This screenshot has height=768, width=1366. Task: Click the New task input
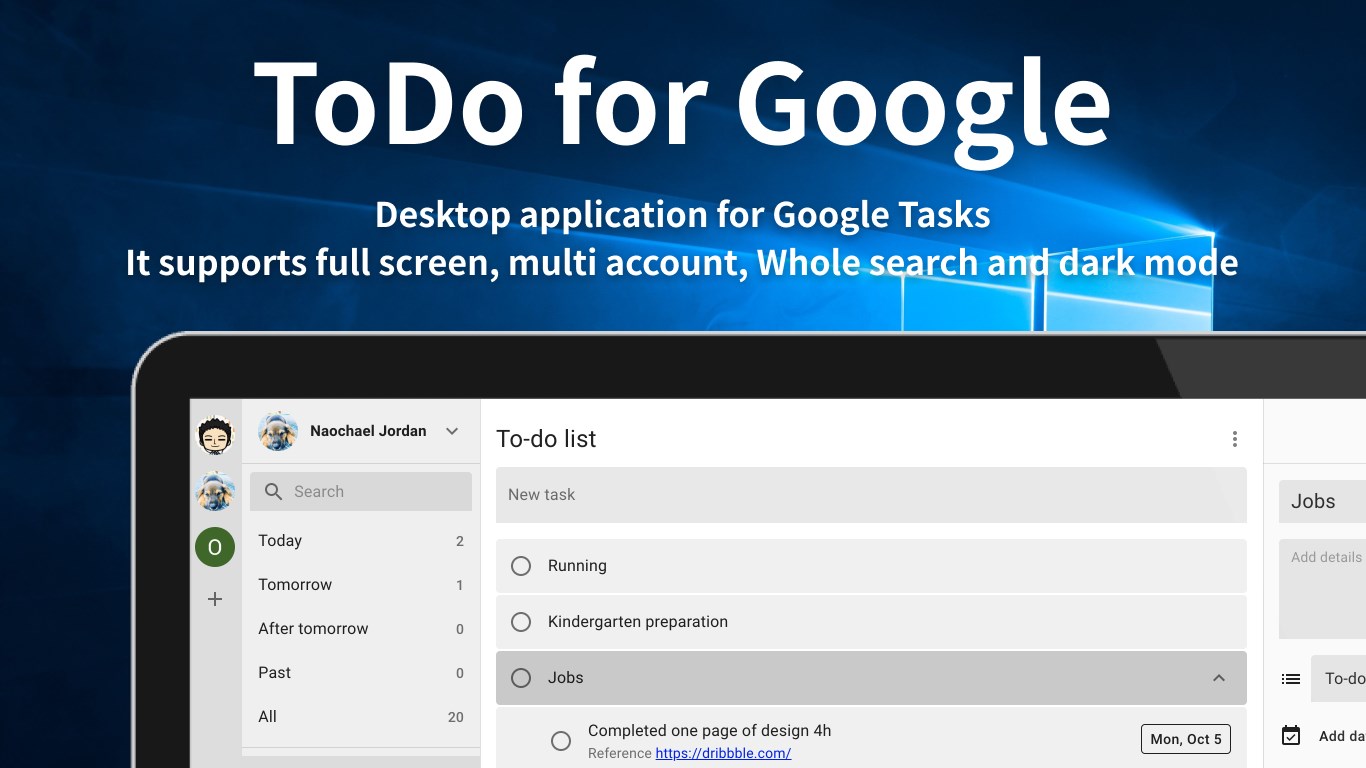pos(871,495)
